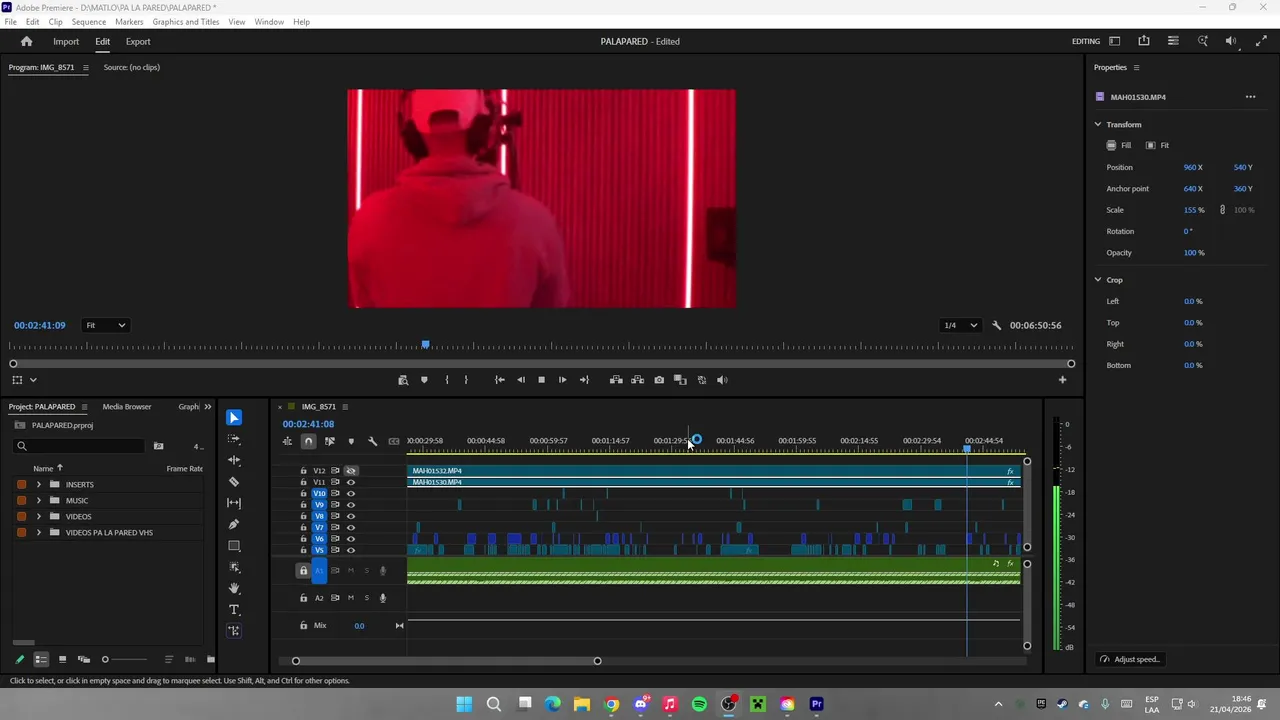This screenshot has width=1280, height=720.
Task: Expand the INSERTS bin
Action: pos(39,485)
